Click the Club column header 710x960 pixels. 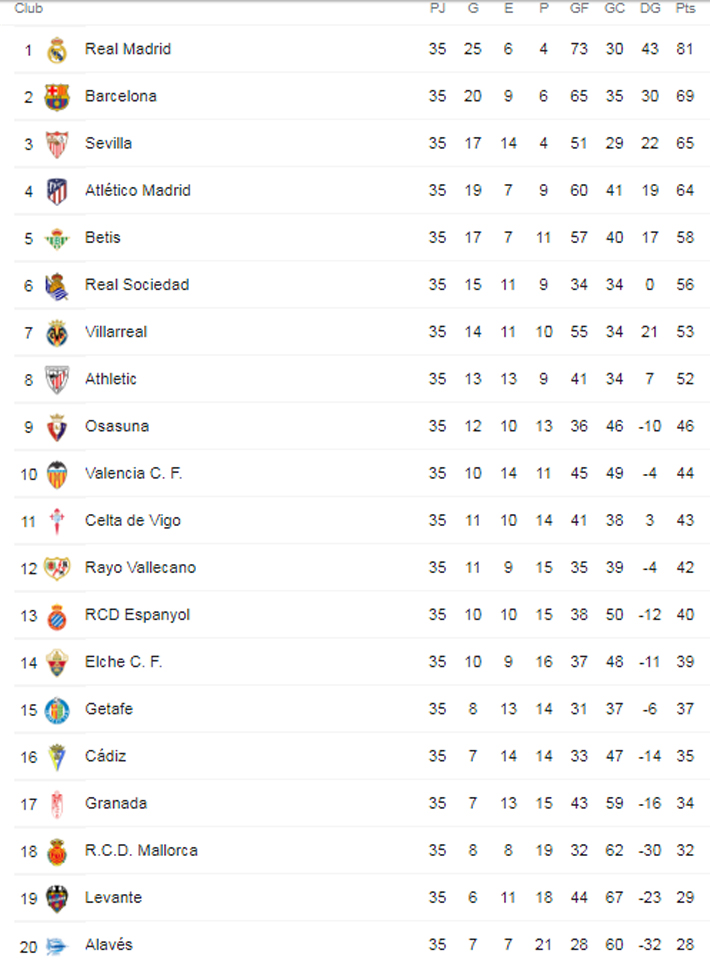click(28, 9)
